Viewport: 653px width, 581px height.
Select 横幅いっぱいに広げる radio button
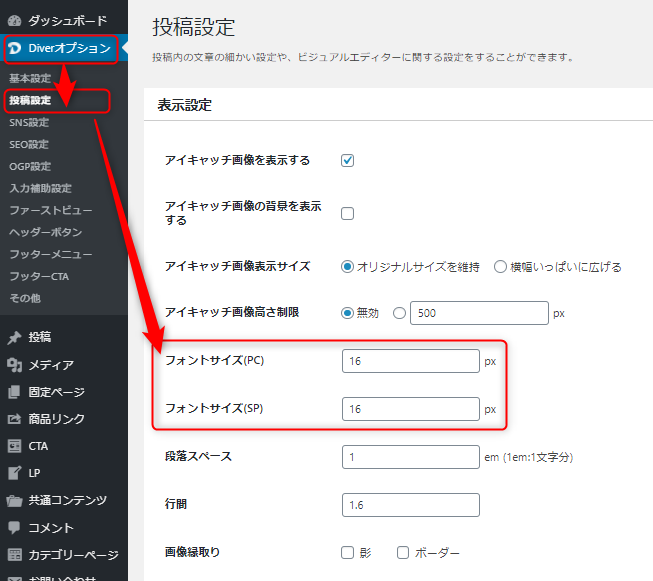[500, 267]
